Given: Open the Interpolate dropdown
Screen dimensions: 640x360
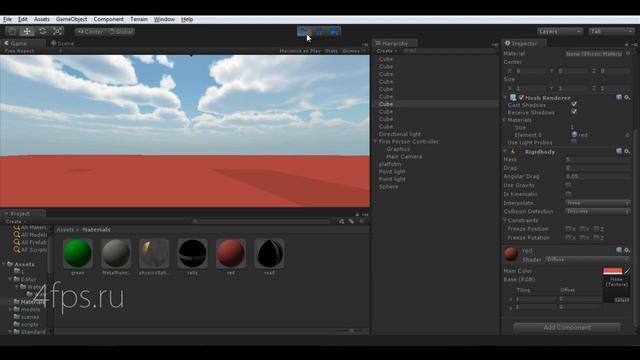Looking at the screenshot, I should (x=598, y=202).
